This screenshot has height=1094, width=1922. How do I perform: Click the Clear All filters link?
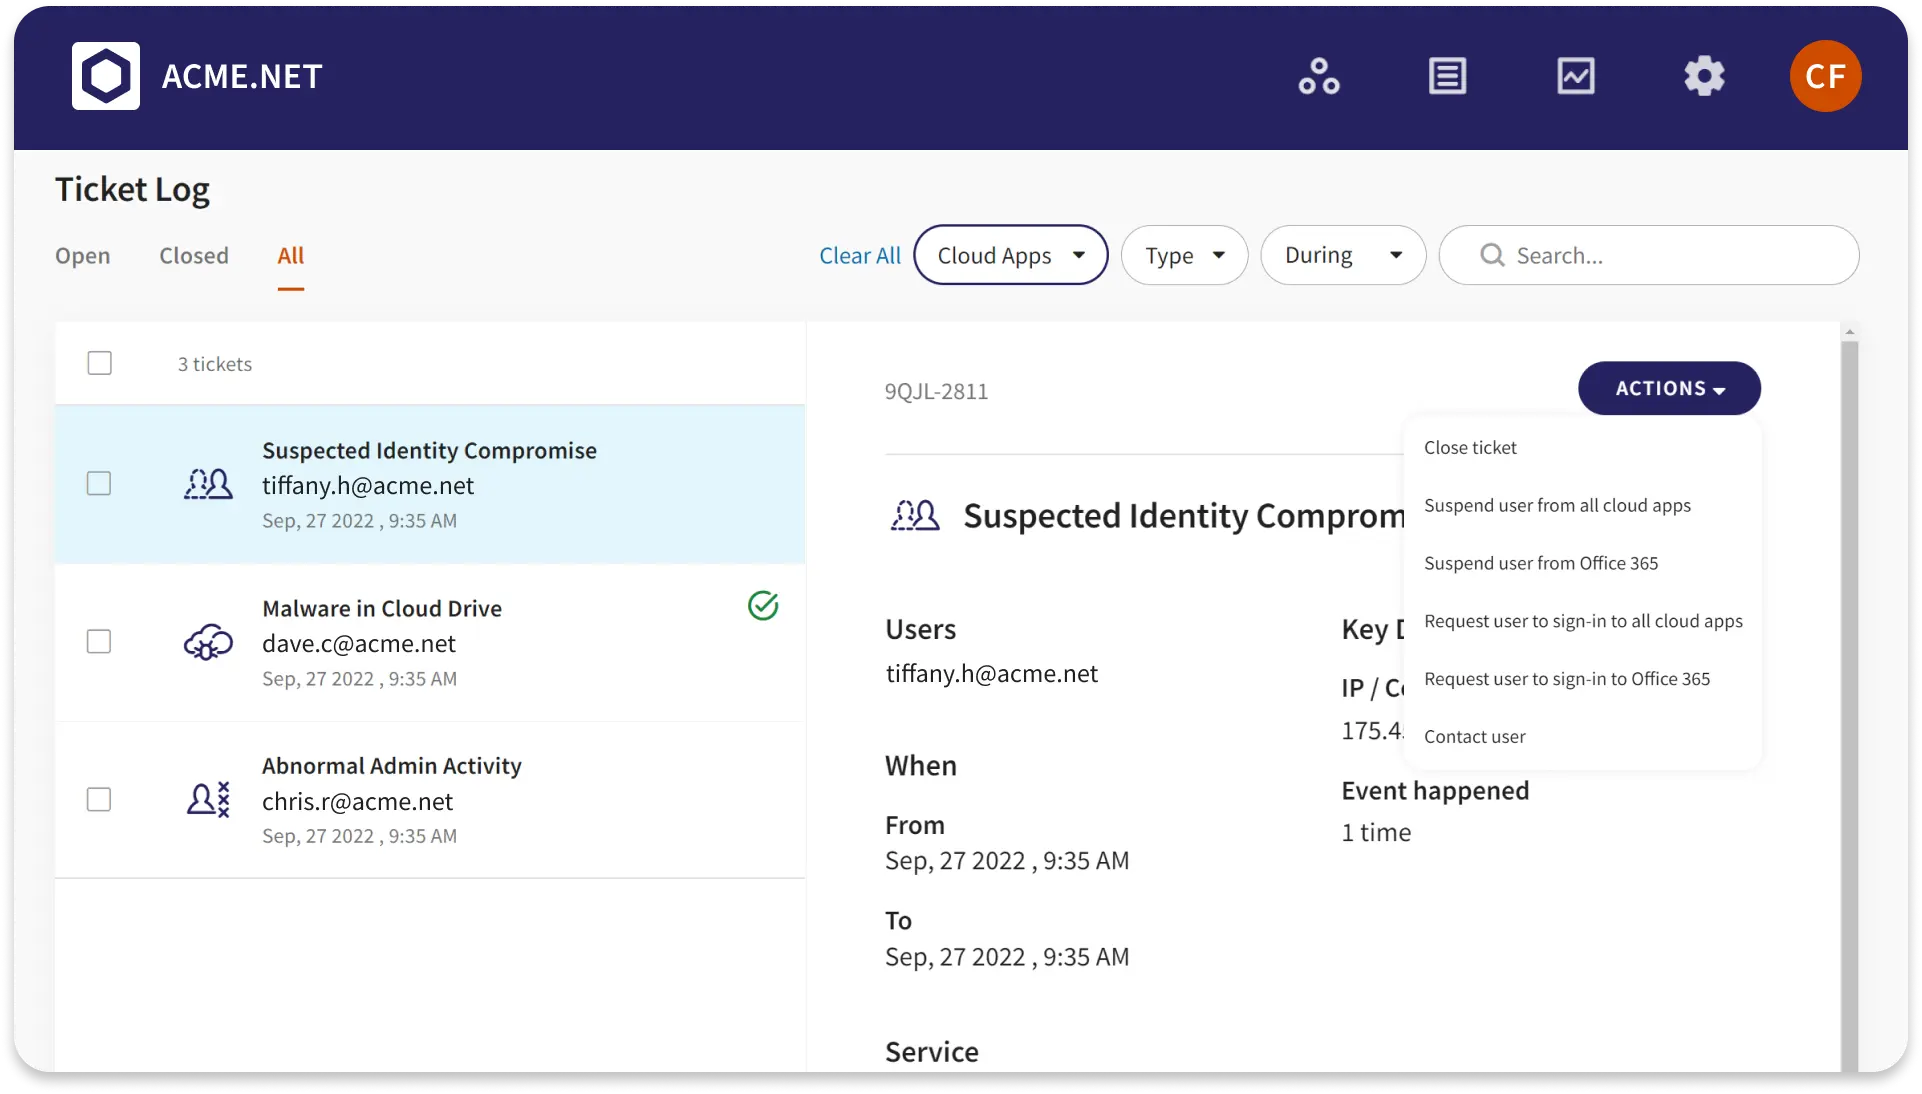tap(860, 255)
